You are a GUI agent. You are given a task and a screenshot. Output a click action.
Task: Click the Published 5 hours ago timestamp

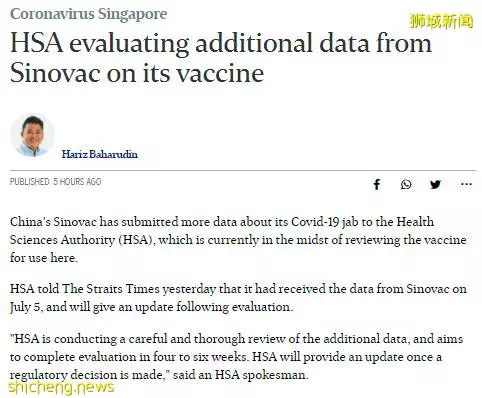[55, 182]
